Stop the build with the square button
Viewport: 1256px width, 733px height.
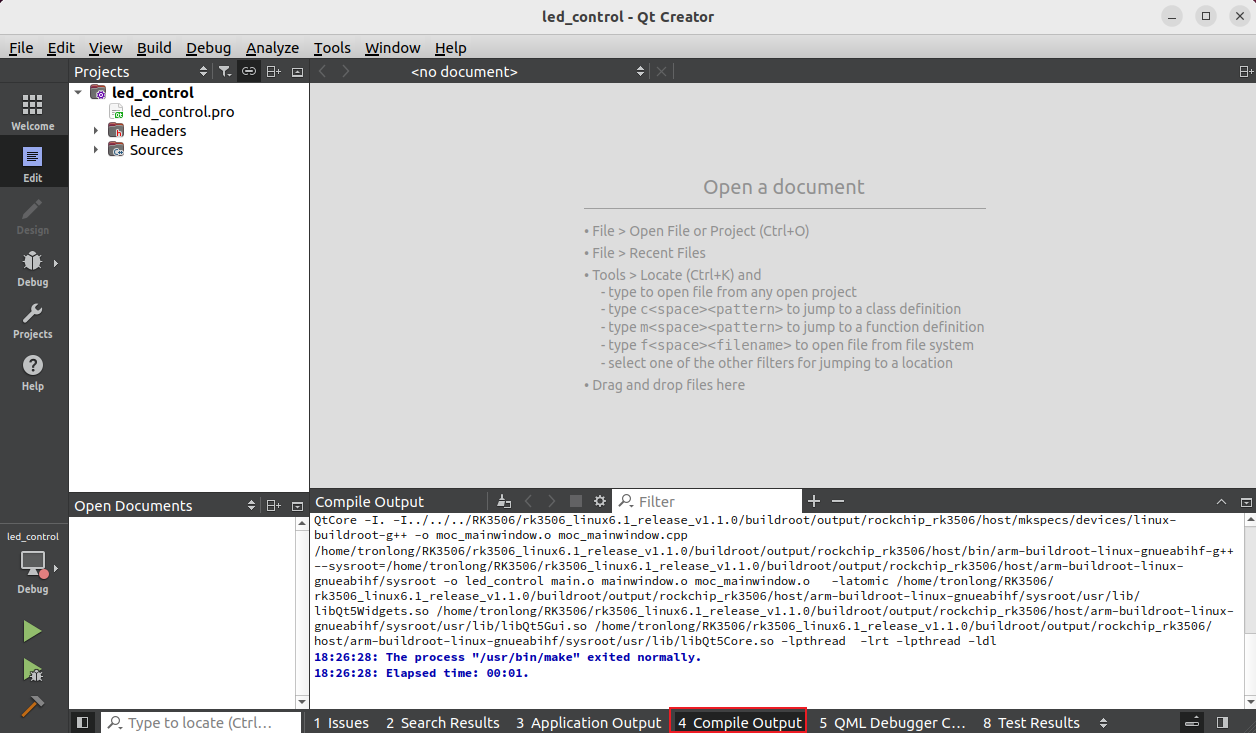(576, 501)
